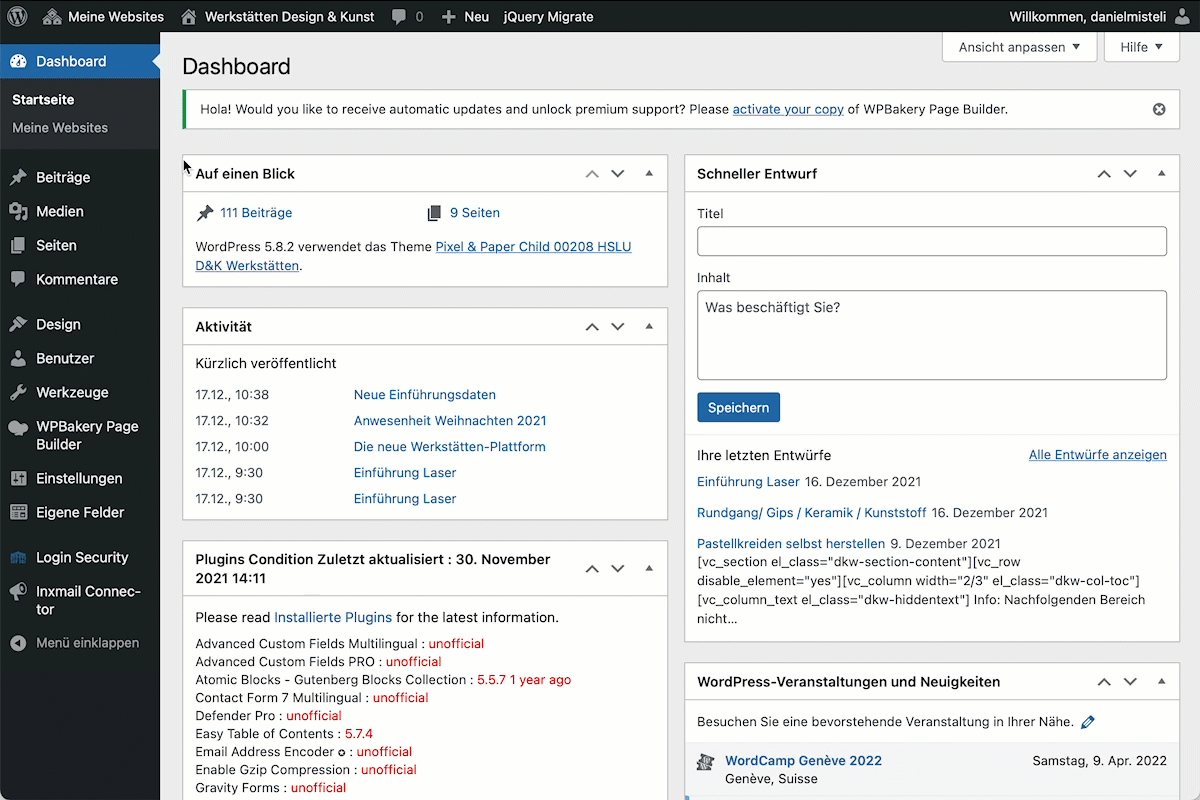Viewport: 1200px width, 800px height.
Task: Open Benutzer via its person icon
Action: [18, 358]
